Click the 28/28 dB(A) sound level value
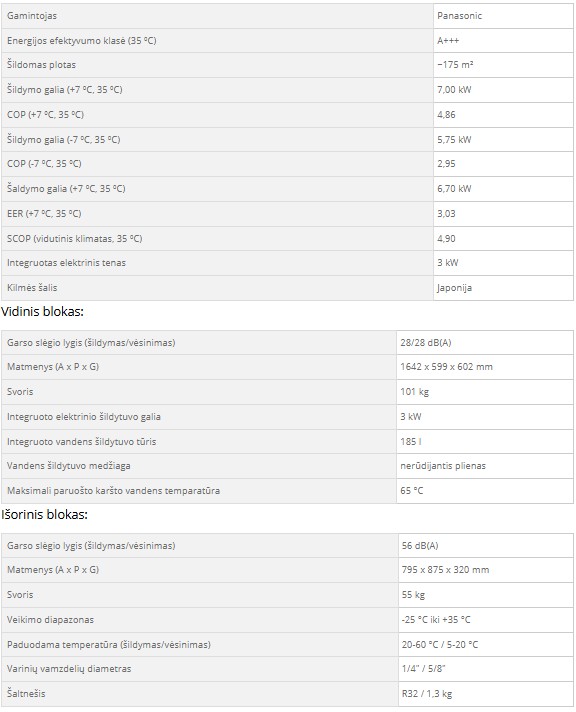The image size is (576, 712). click(426, 343)
